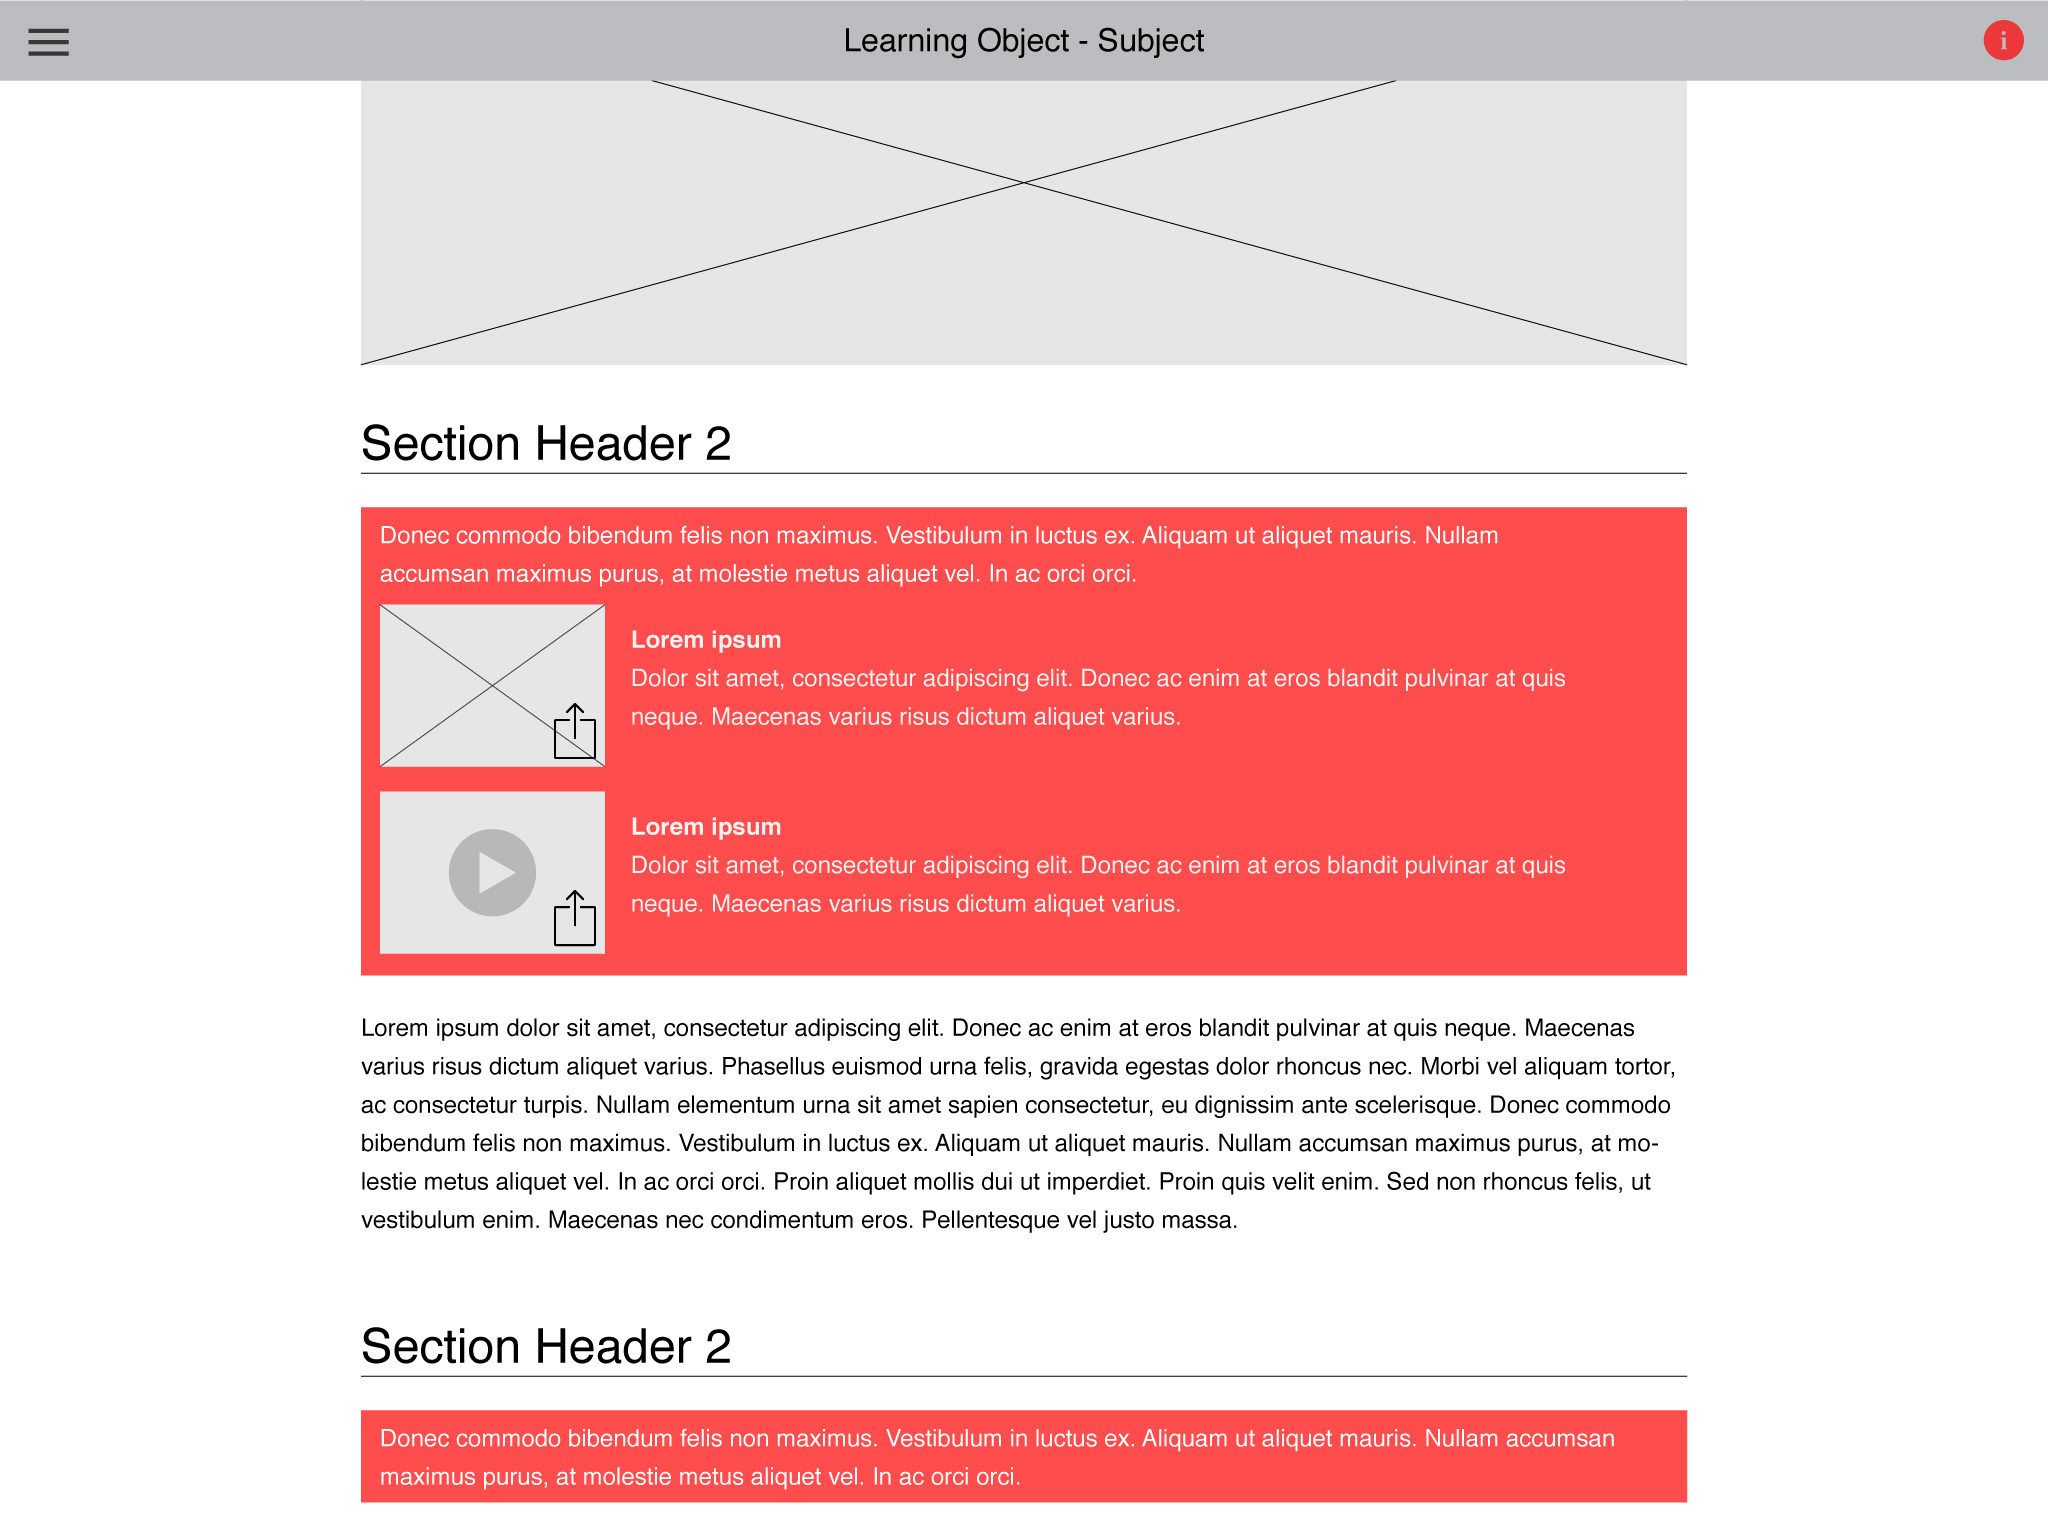The height and width of the screenshot is (1536, 2048).
Task: Click the video placeholder thumbnail
Action: click(490, 871)
